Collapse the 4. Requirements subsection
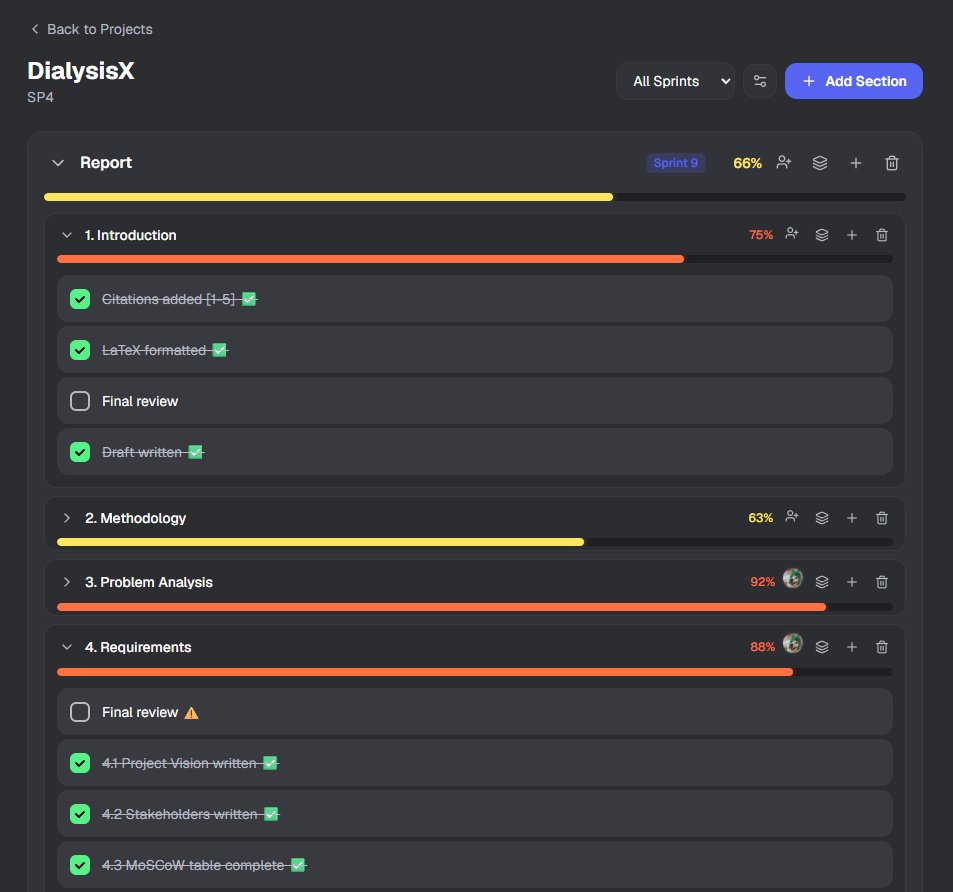 click(67, 647)
